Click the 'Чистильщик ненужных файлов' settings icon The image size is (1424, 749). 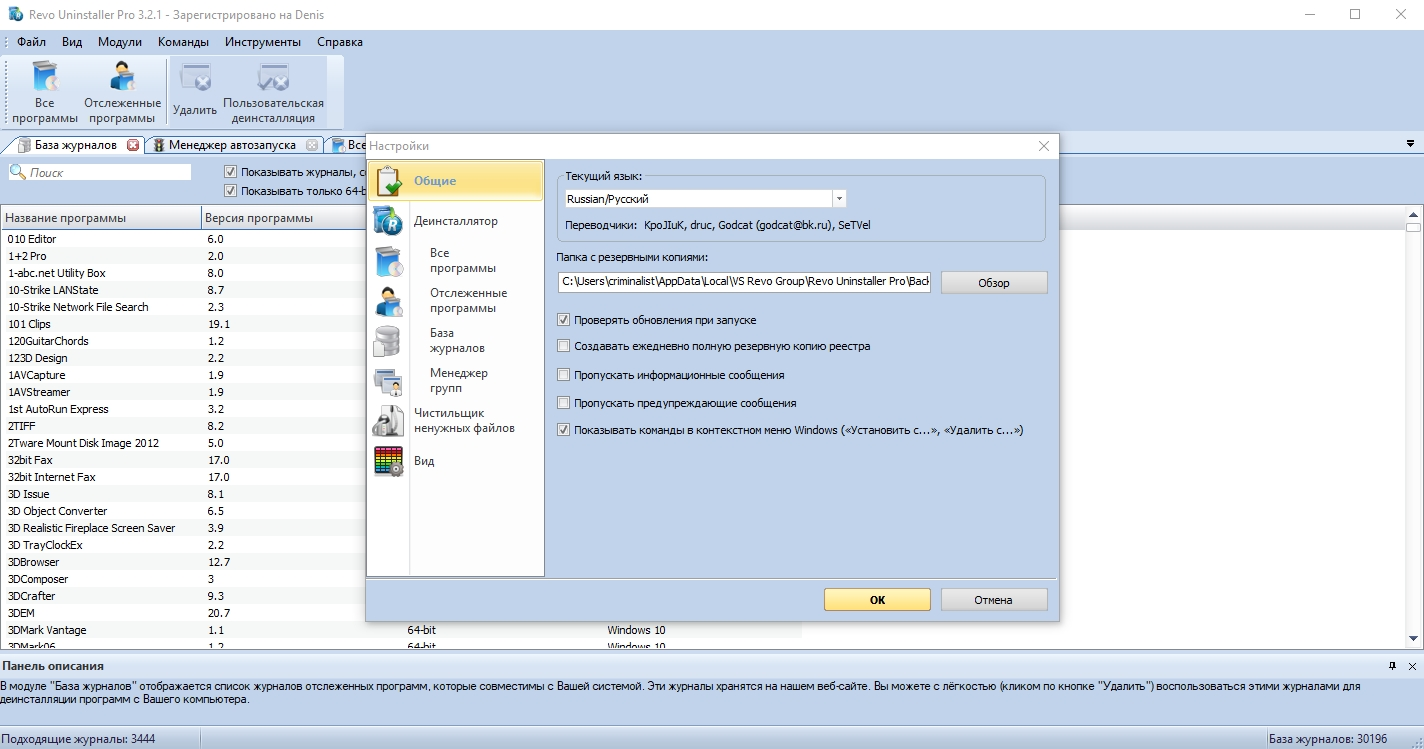(x=388, y=421)
